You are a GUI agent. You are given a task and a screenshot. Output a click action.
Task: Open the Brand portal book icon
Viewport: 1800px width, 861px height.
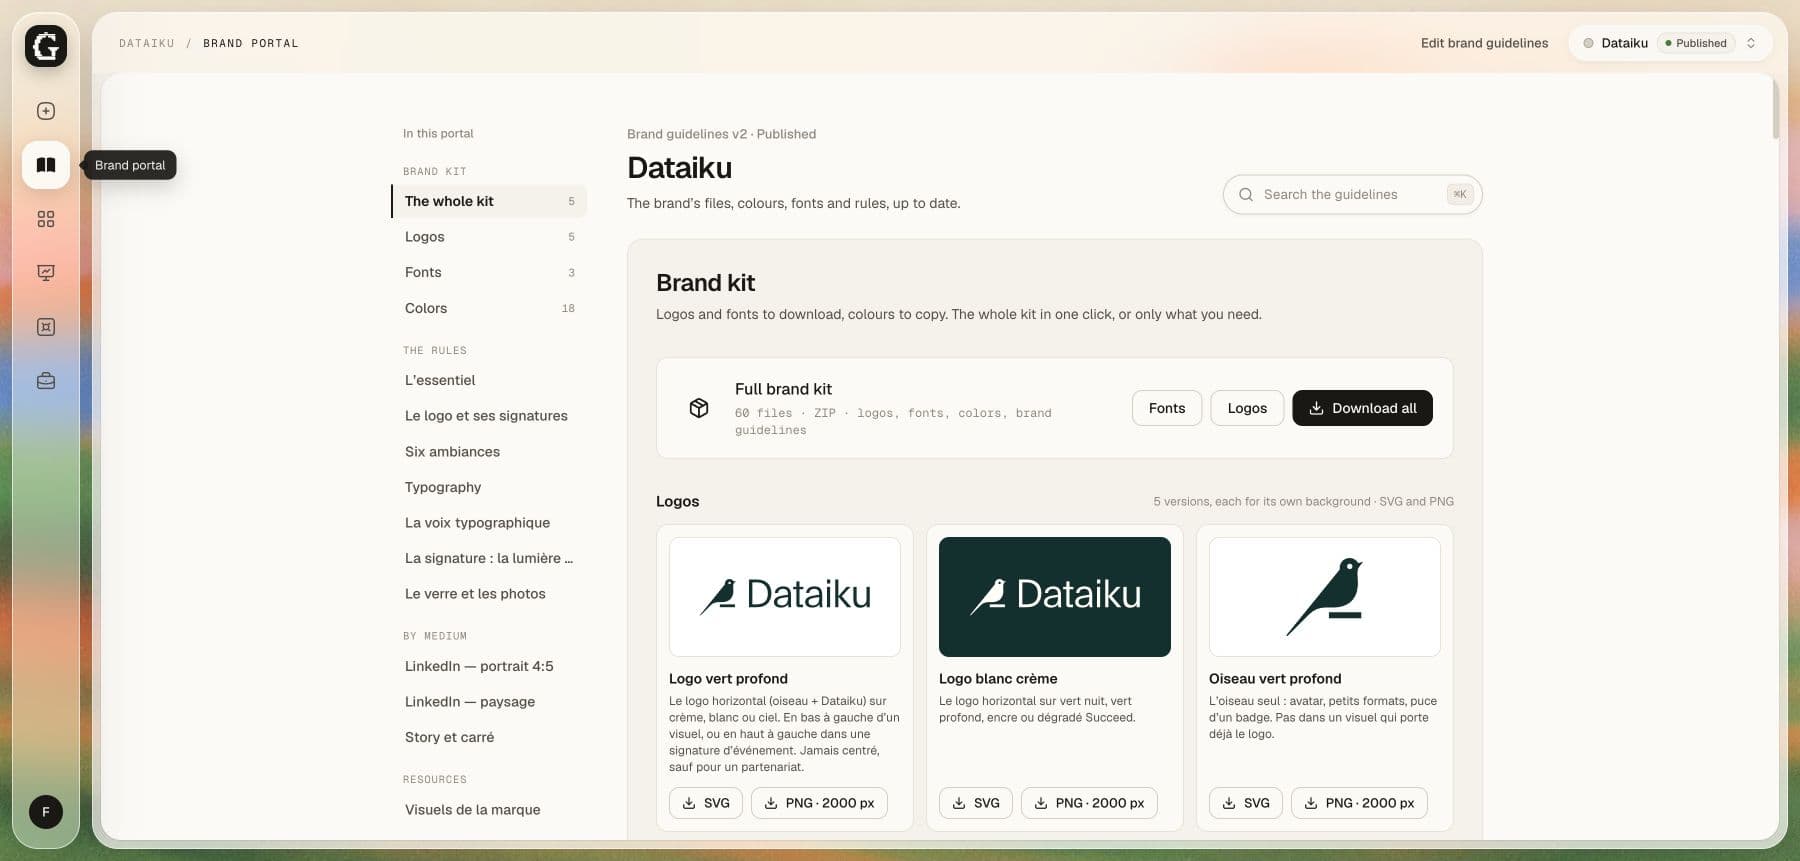coord(46,165)
